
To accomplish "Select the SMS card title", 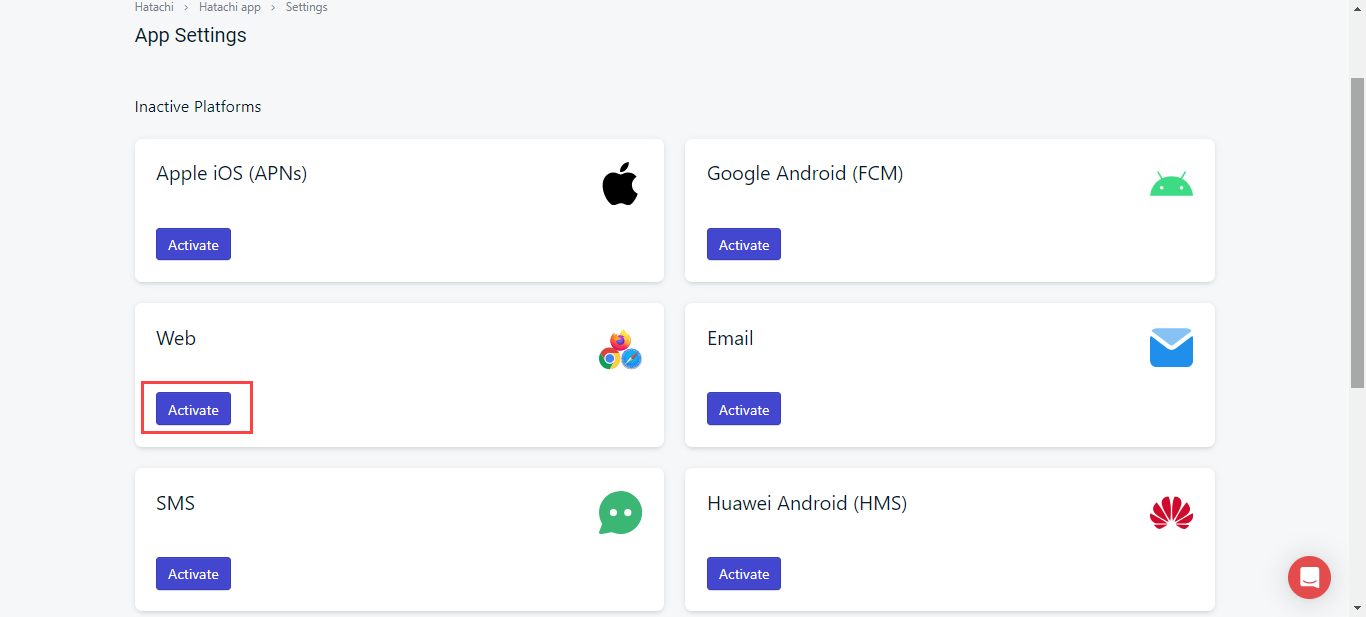I will point(176,503).
